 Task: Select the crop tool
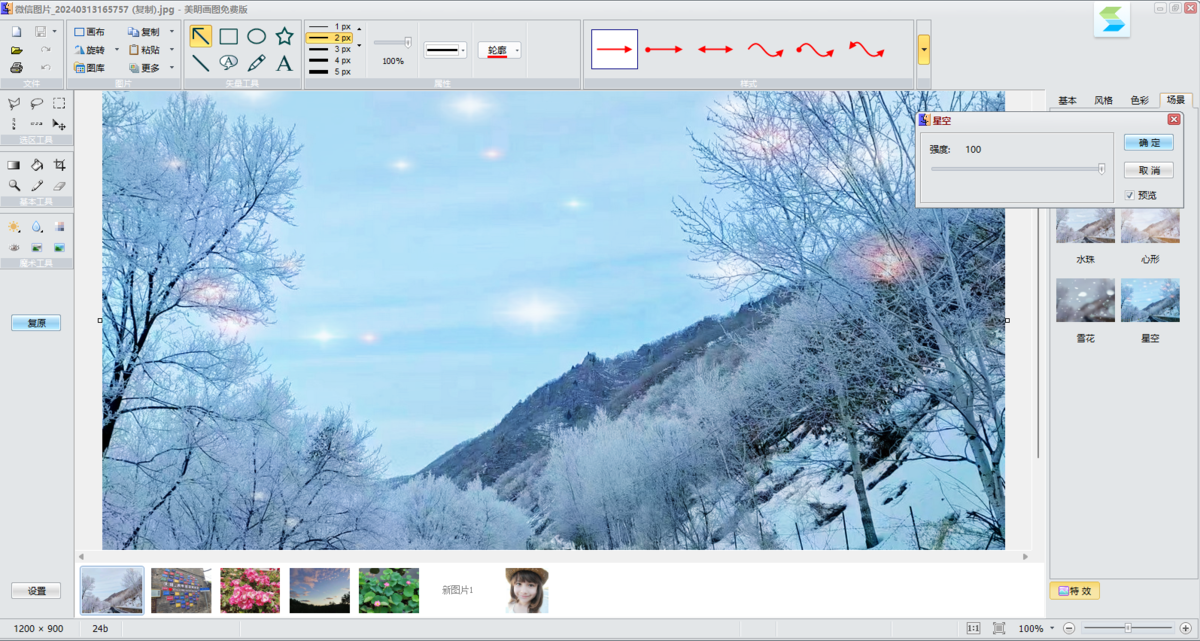click(60, 164)
